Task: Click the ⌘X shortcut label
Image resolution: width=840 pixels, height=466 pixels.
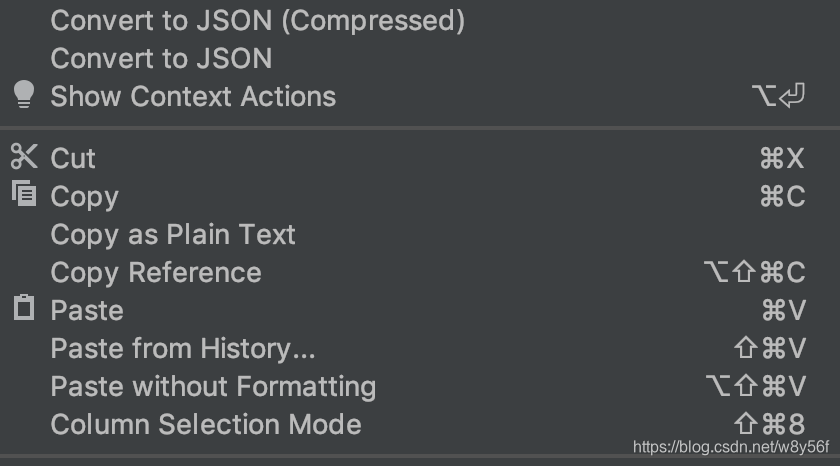Action: (x=781, y=158)
